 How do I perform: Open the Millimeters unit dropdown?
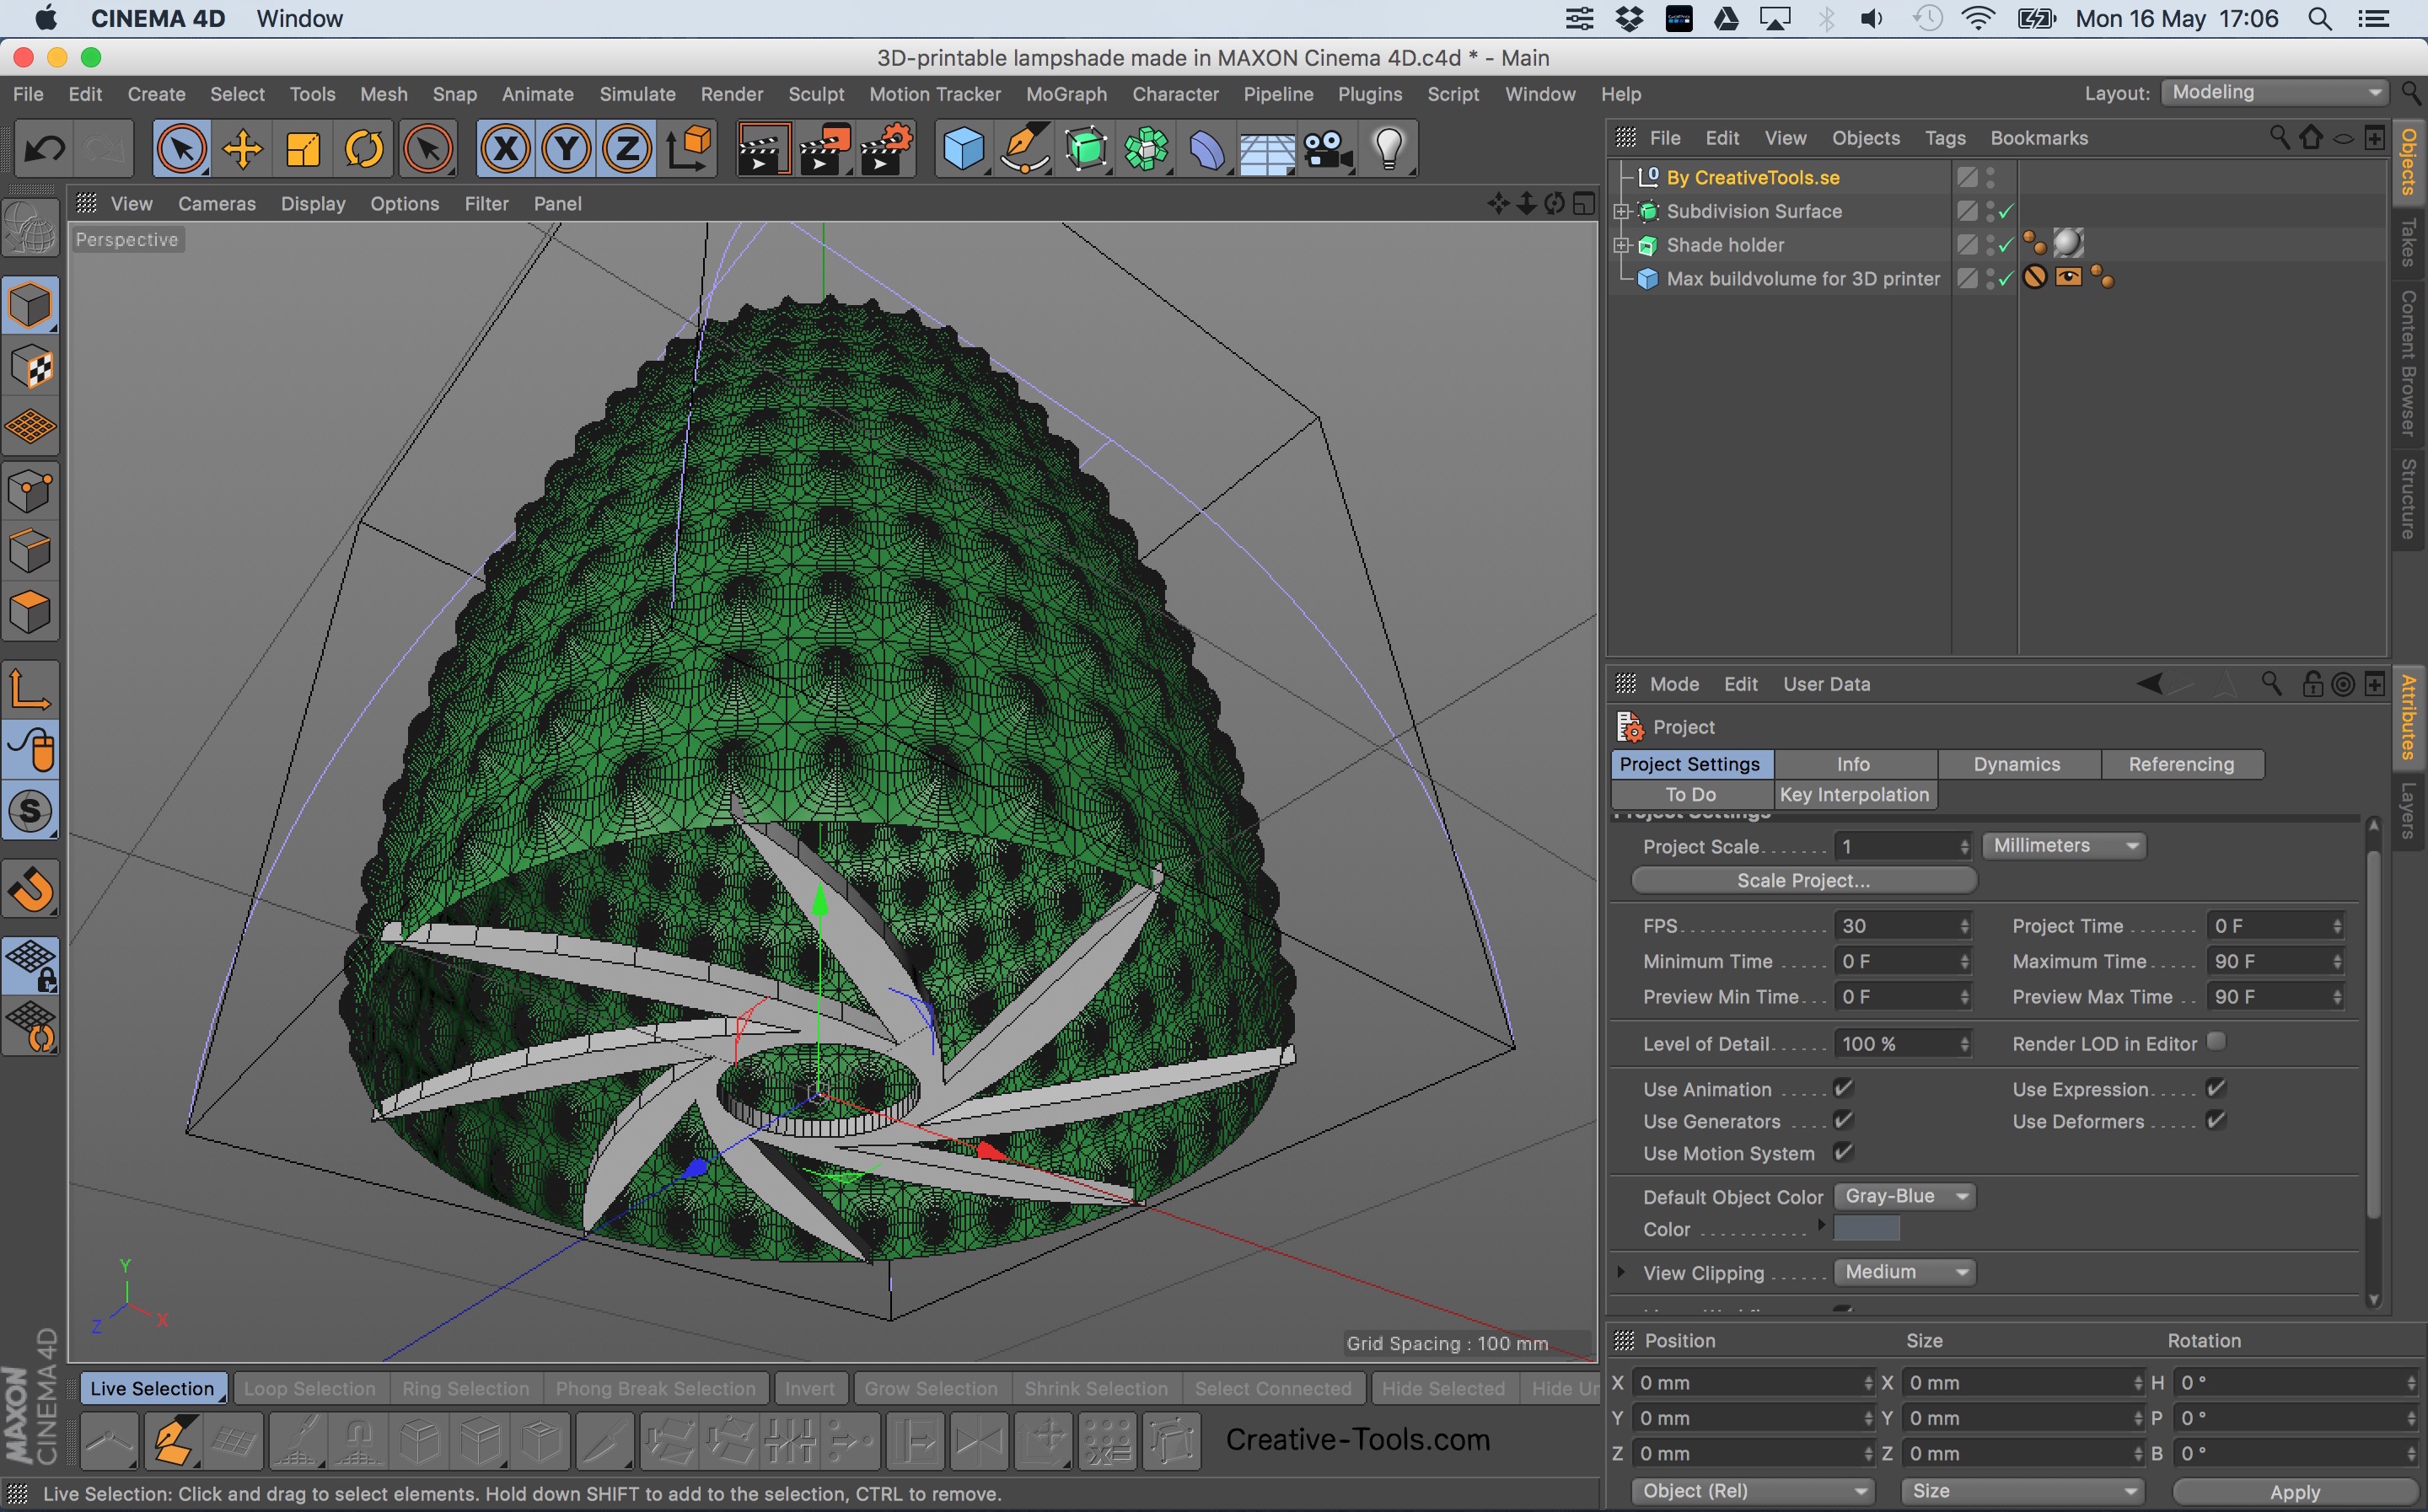2063,846
